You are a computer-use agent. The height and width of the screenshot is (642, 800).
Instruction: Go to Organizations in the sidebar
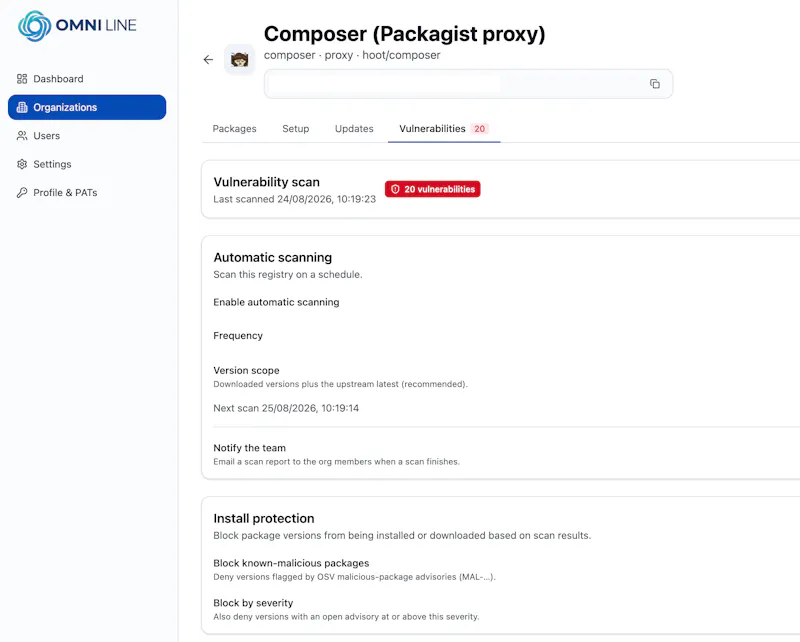click(x=87, y=107)
